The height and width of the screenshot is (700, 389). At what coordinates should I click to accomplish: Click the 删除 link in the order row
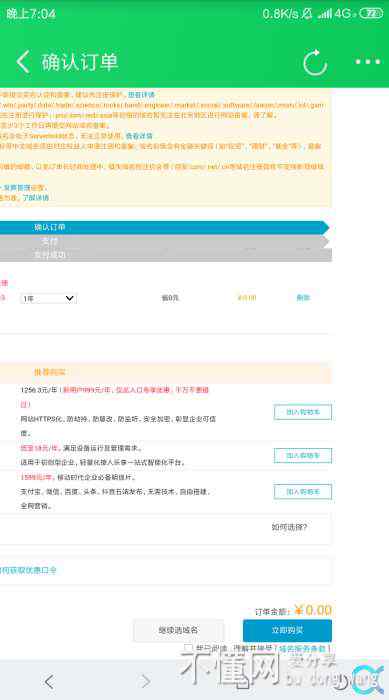303,298
